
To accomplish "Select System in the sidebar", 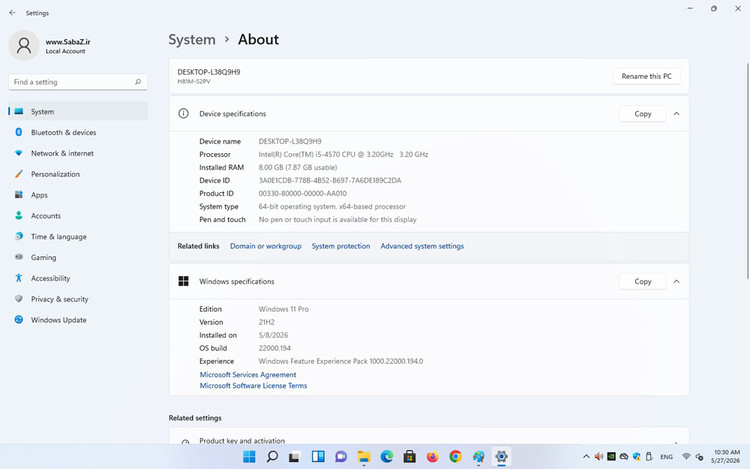I will (78, 111).
